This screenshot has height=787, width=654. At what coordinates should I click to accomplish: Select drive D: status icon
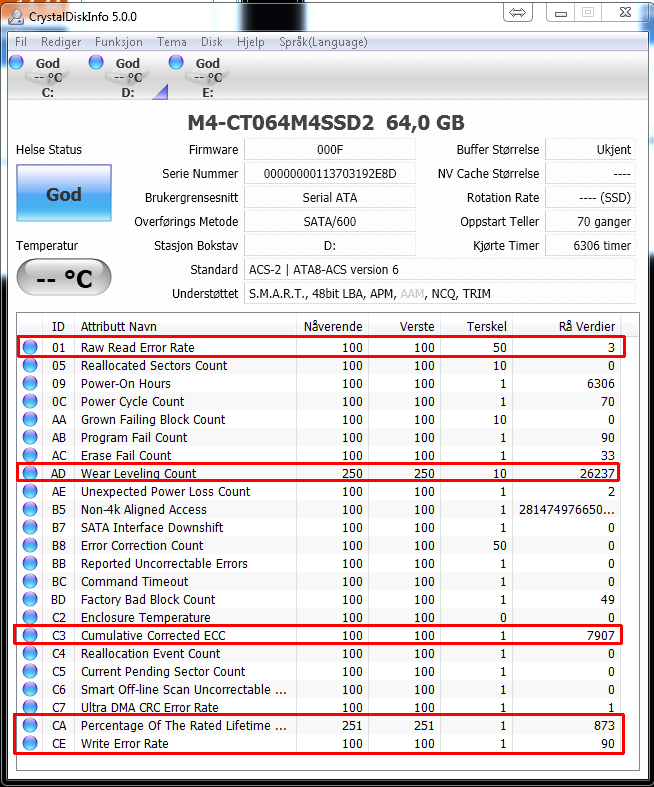pyautogui.click(x=96, y=62)
